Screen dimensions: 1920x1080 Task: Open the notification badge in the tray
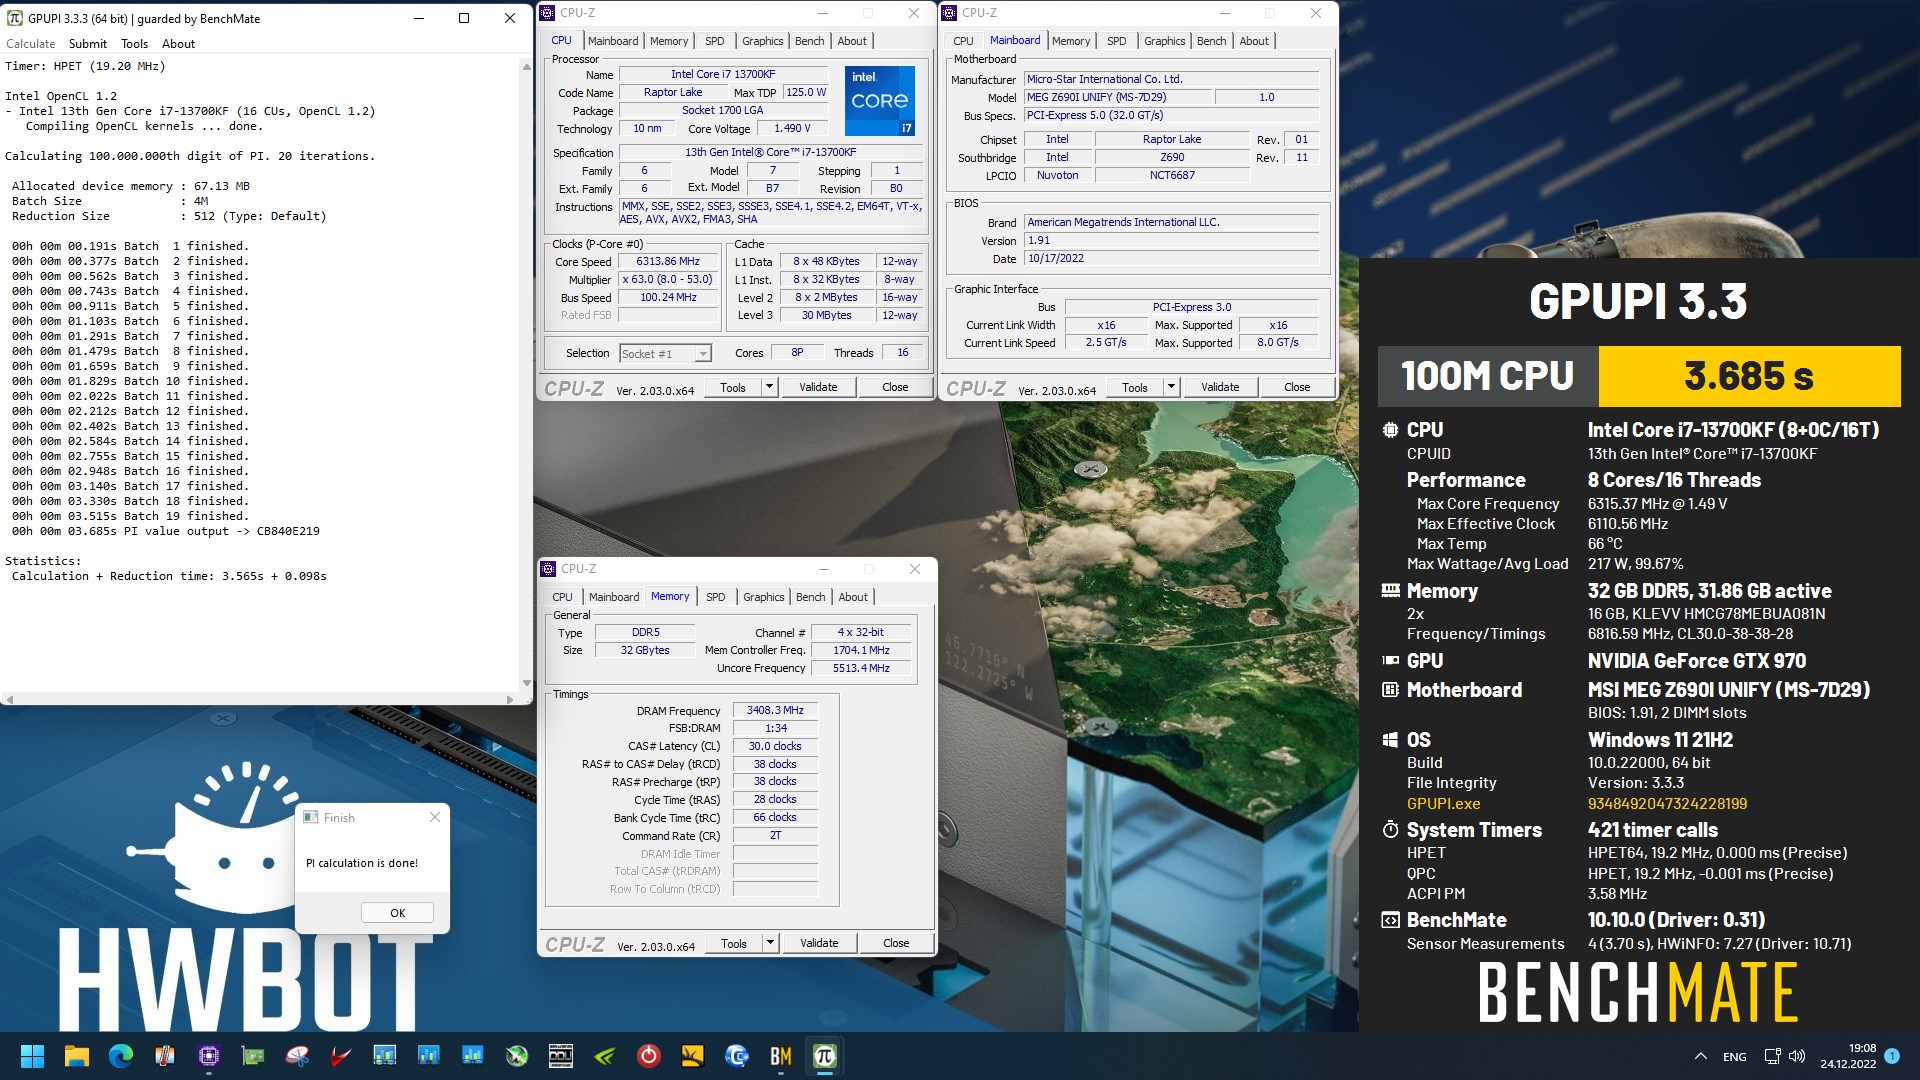[1892, 1056]
